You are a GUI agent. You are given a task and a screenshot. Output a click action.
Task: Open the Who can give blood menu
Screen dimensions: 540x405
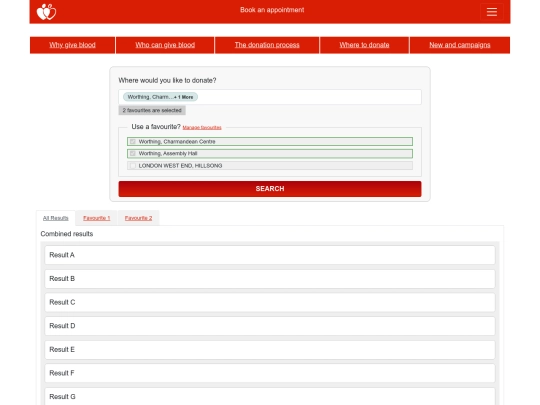coord(165,45)
